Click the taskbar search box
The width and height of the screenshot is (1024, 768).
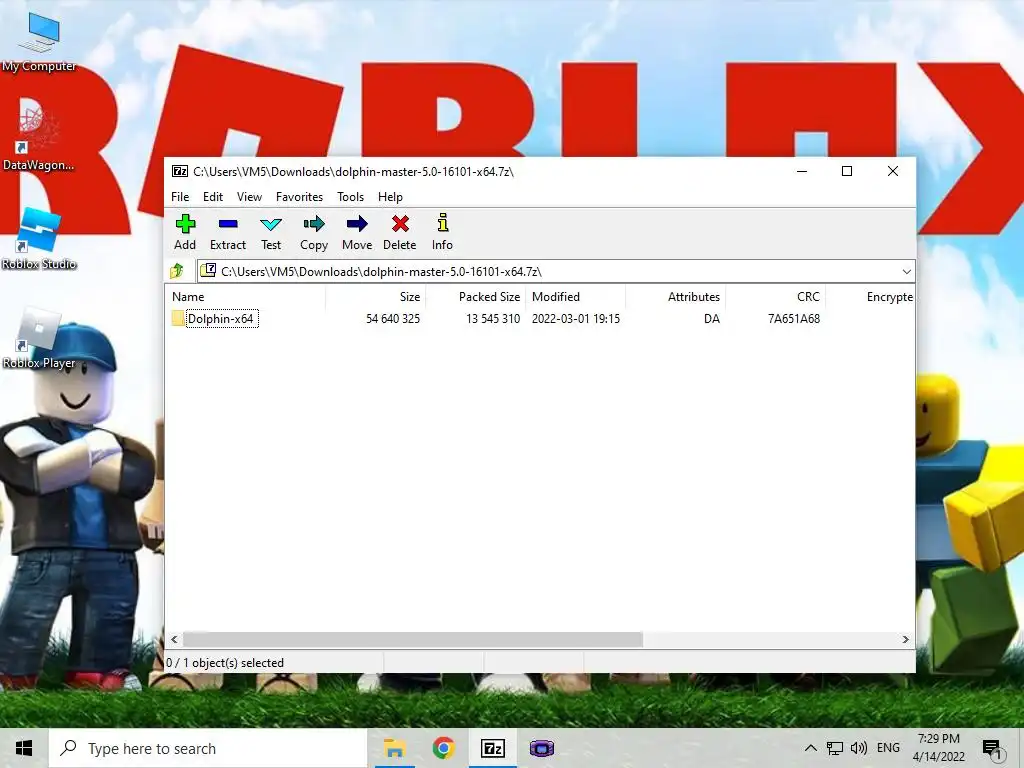tap(208, 748)
